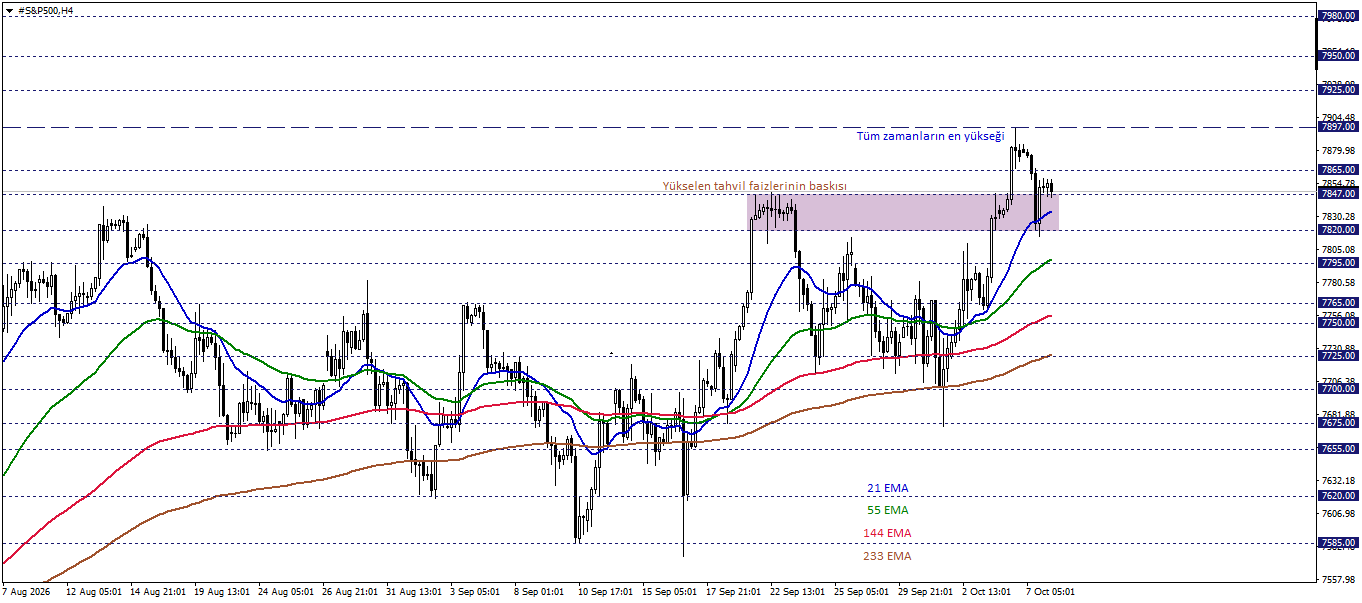1362x603 pixels.
Task: Click the blue '21 EMA' legend label
Action: [x=888, y=488]
